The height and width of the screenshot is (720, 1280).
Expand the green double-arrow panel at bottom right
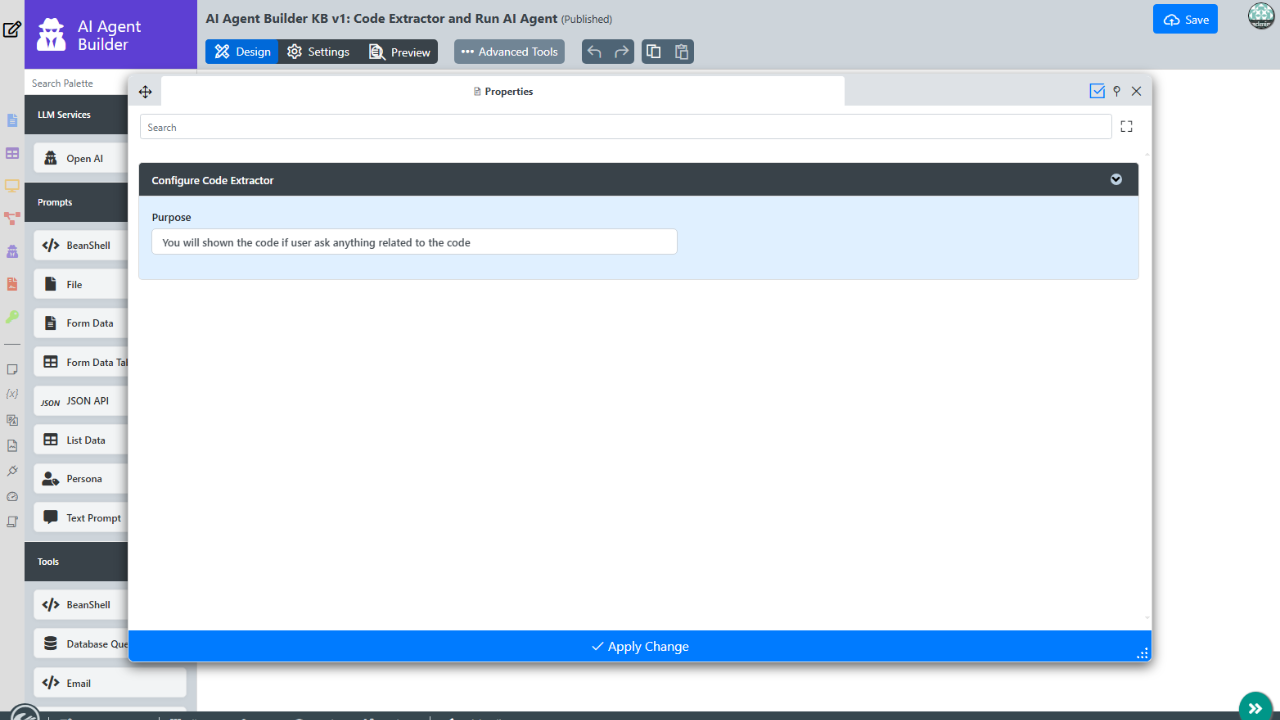pyautogui.click(x=1255, y=707)
